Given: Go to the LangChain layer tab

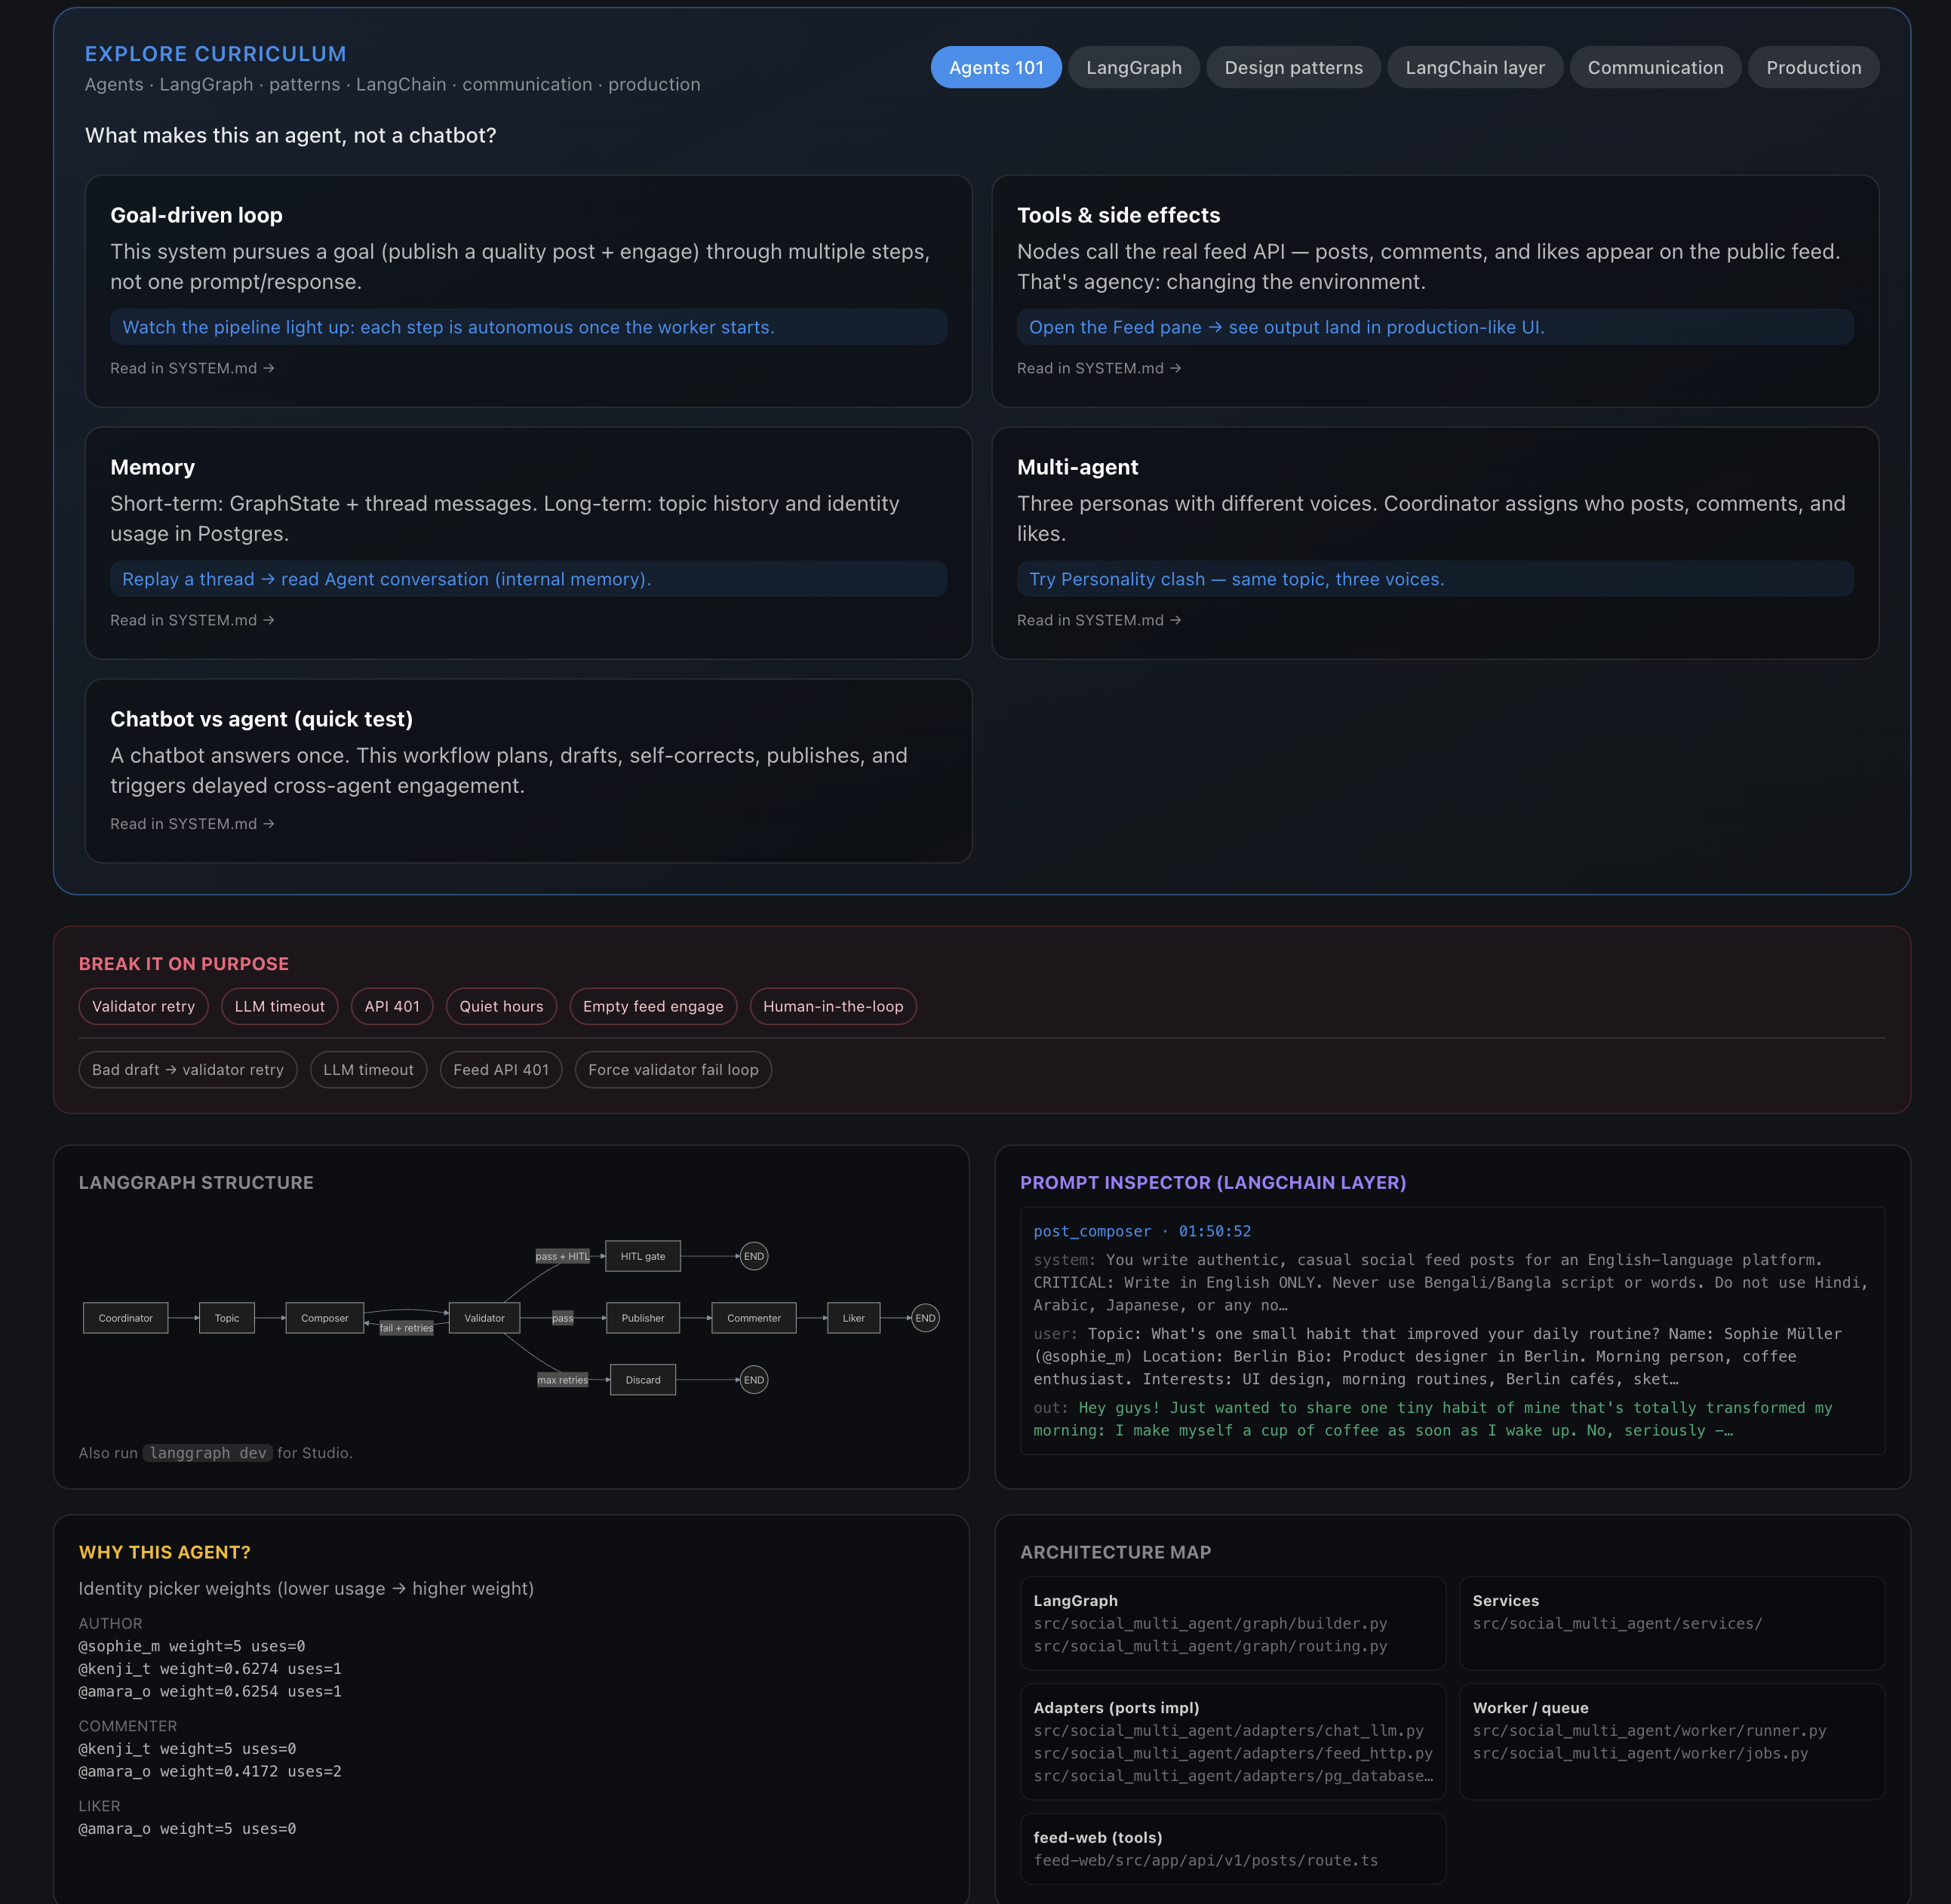Looking at the screenshot, I should click(1475, 67).
